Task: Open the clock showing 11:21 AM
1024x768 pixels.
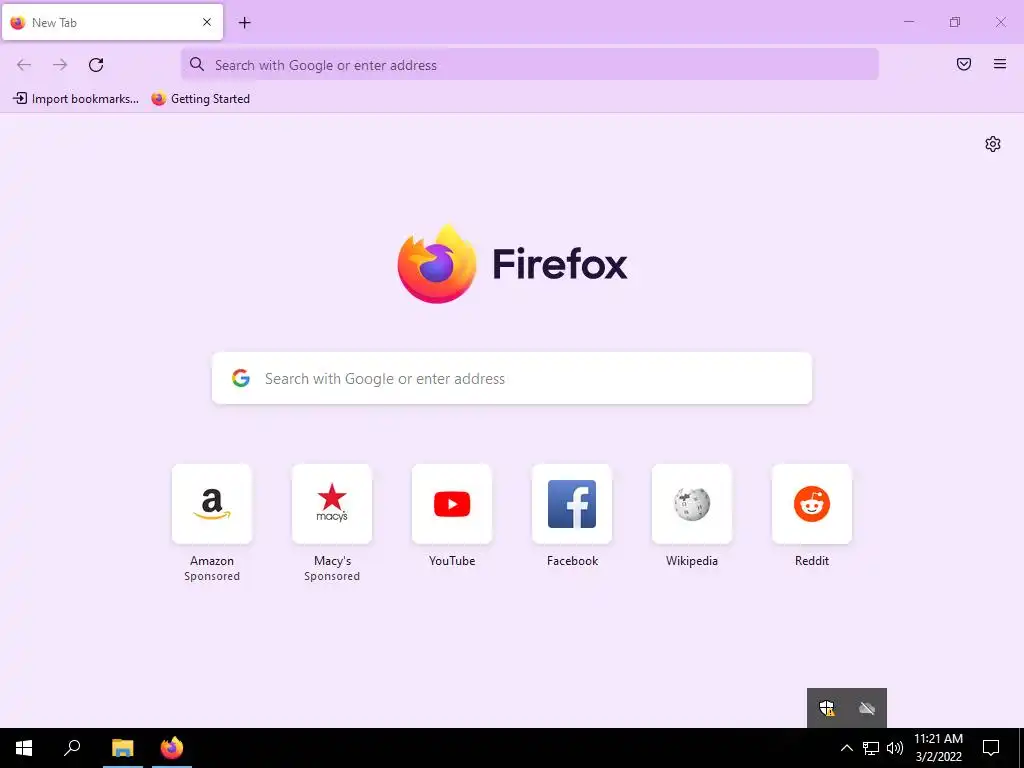Action: (x=938, y=748)
